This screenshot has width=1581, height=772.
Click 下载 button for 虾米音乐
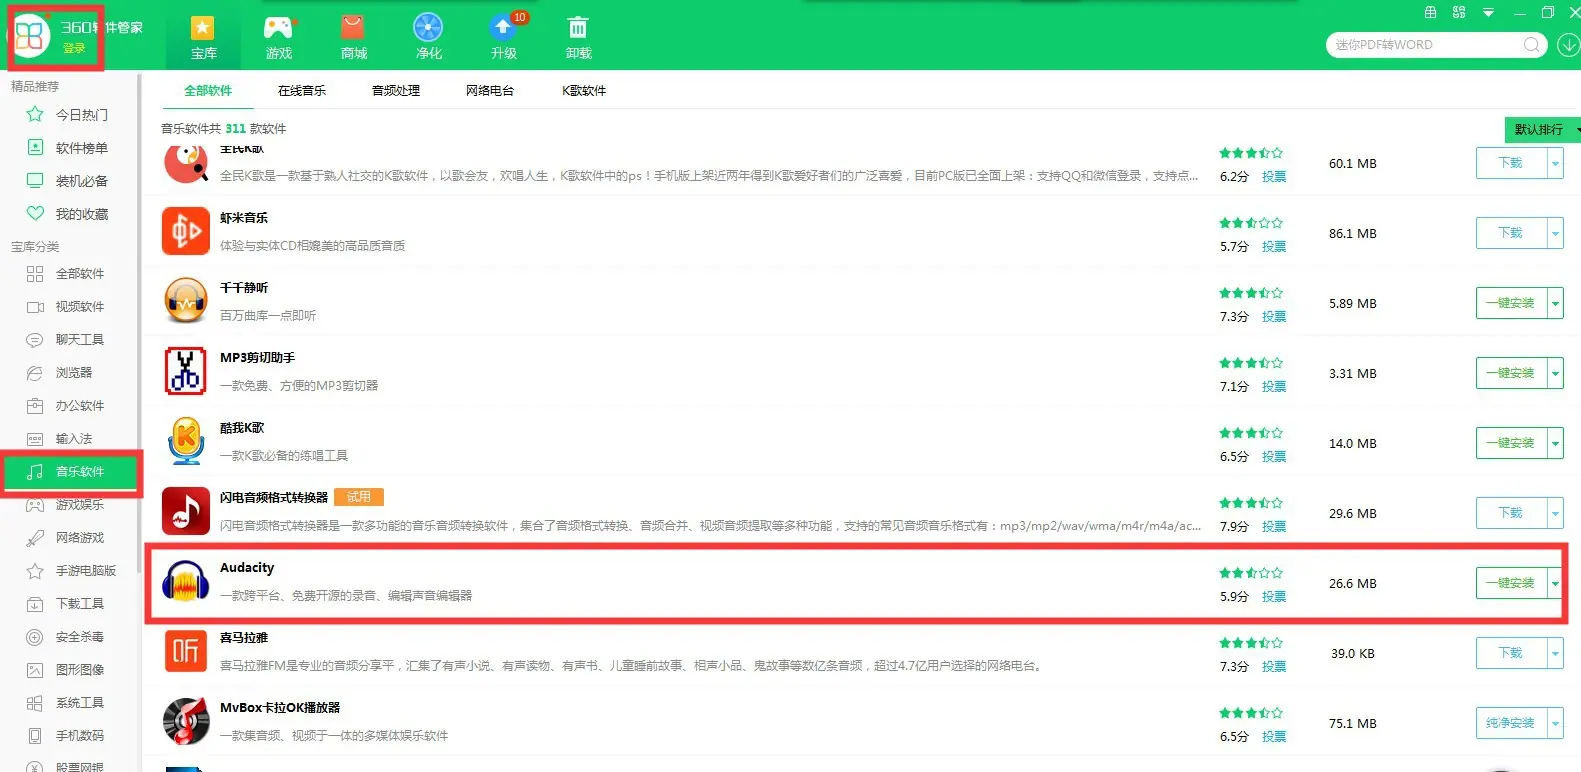point(1511,233)
